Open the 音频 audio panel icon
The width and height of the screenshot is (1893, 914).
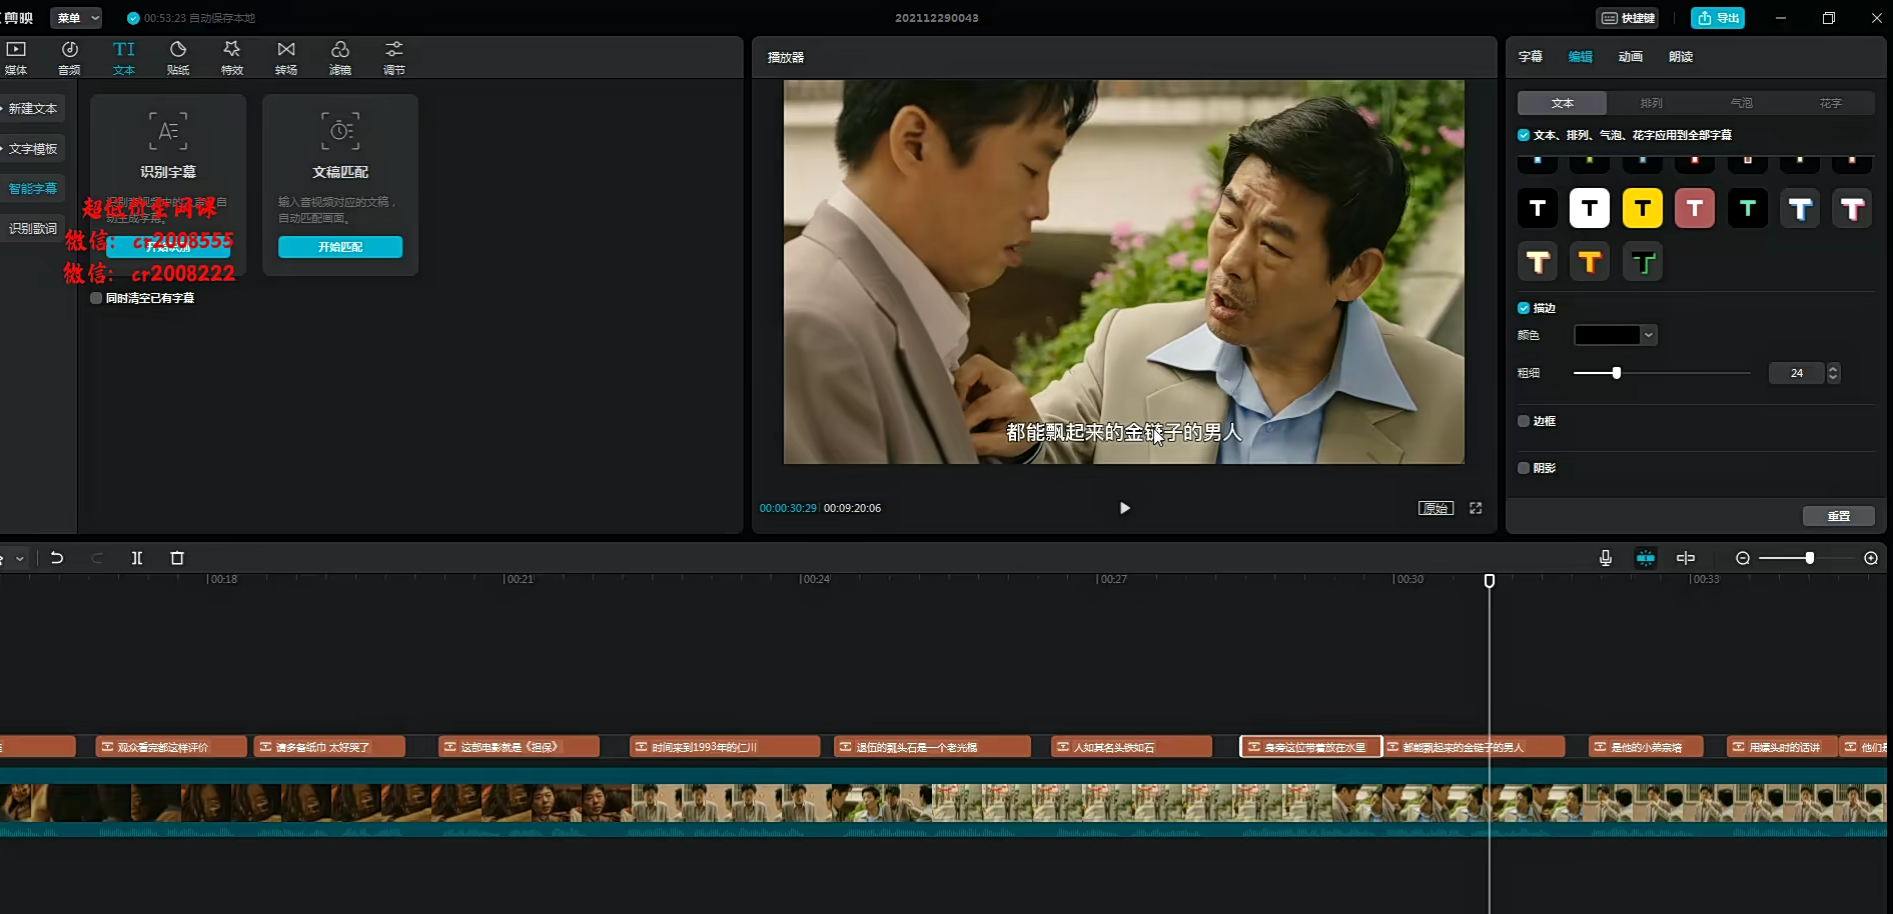pos(69,57)
